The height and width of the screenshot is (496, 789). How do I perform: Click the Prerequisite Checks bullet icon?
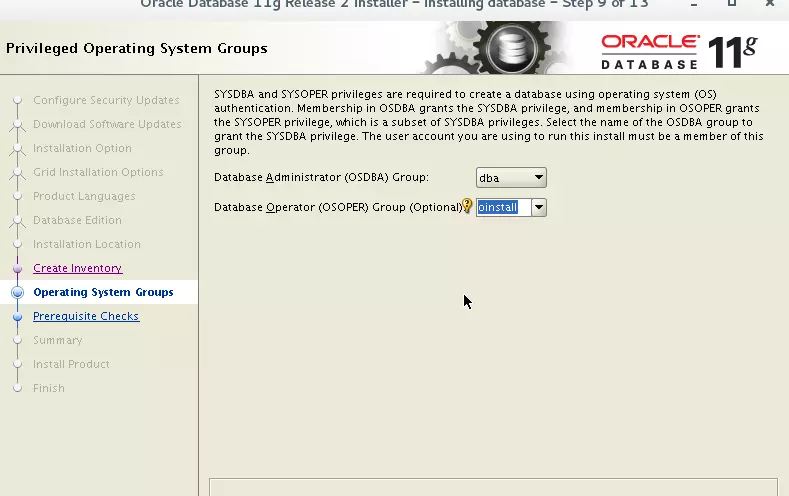click(18, 316)
